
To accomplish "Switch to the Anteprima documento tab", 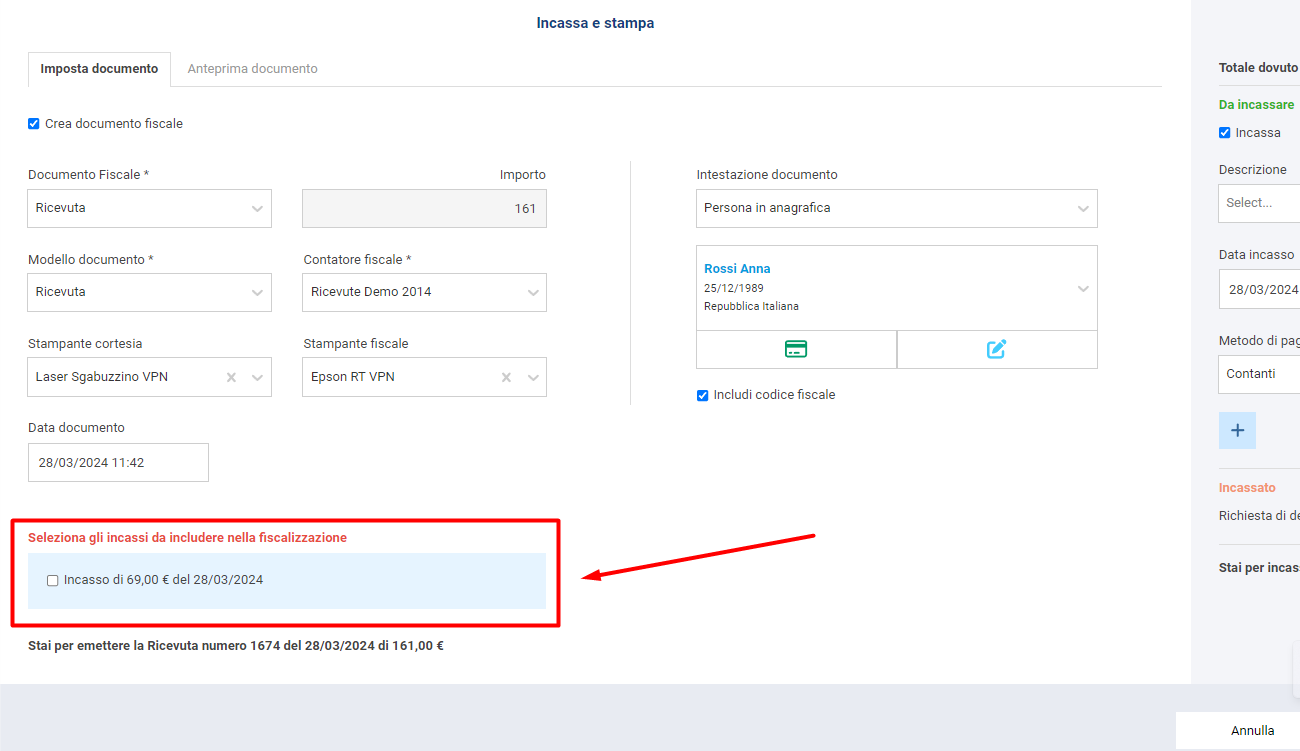I will [252, 69].
